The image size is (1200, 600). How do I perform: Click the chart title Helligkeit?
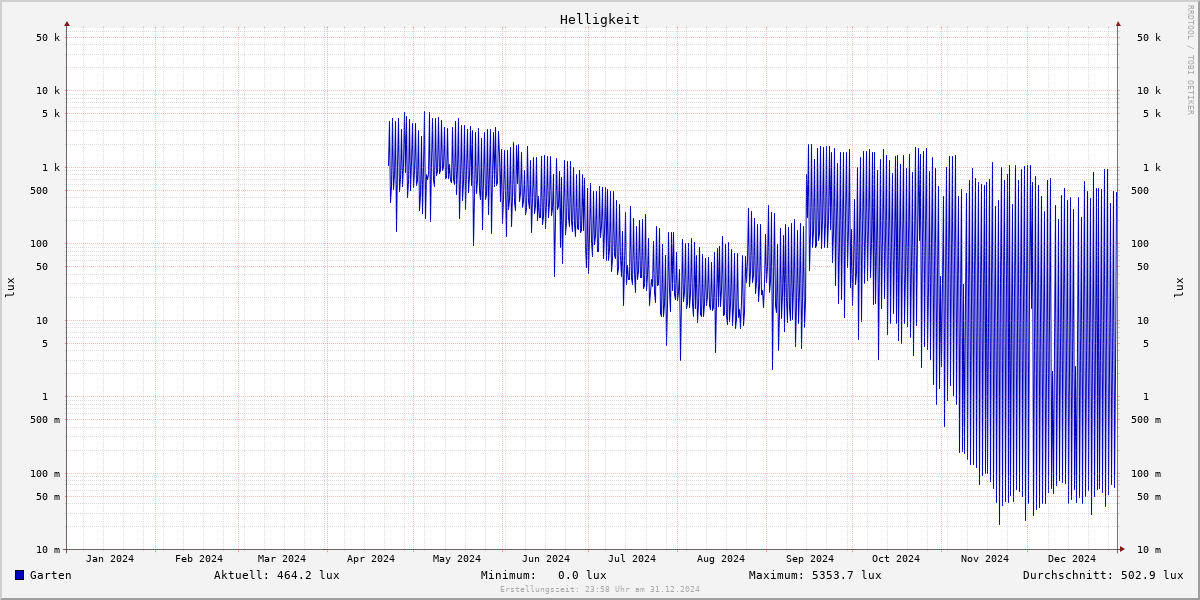coord(600,19)
